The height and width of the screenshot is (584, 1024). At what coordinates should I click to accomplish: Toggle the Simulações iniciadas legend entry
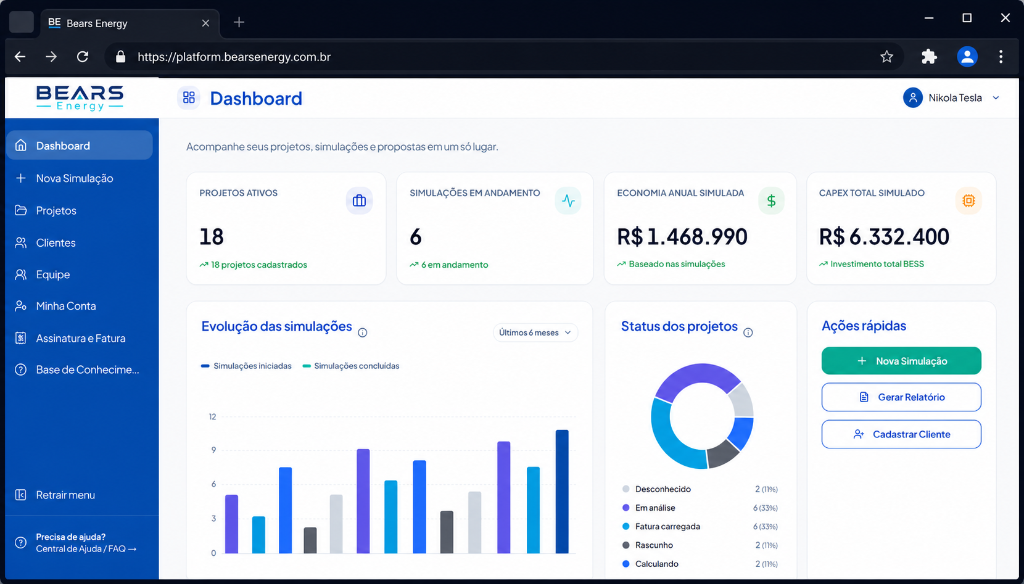(246, 366)
